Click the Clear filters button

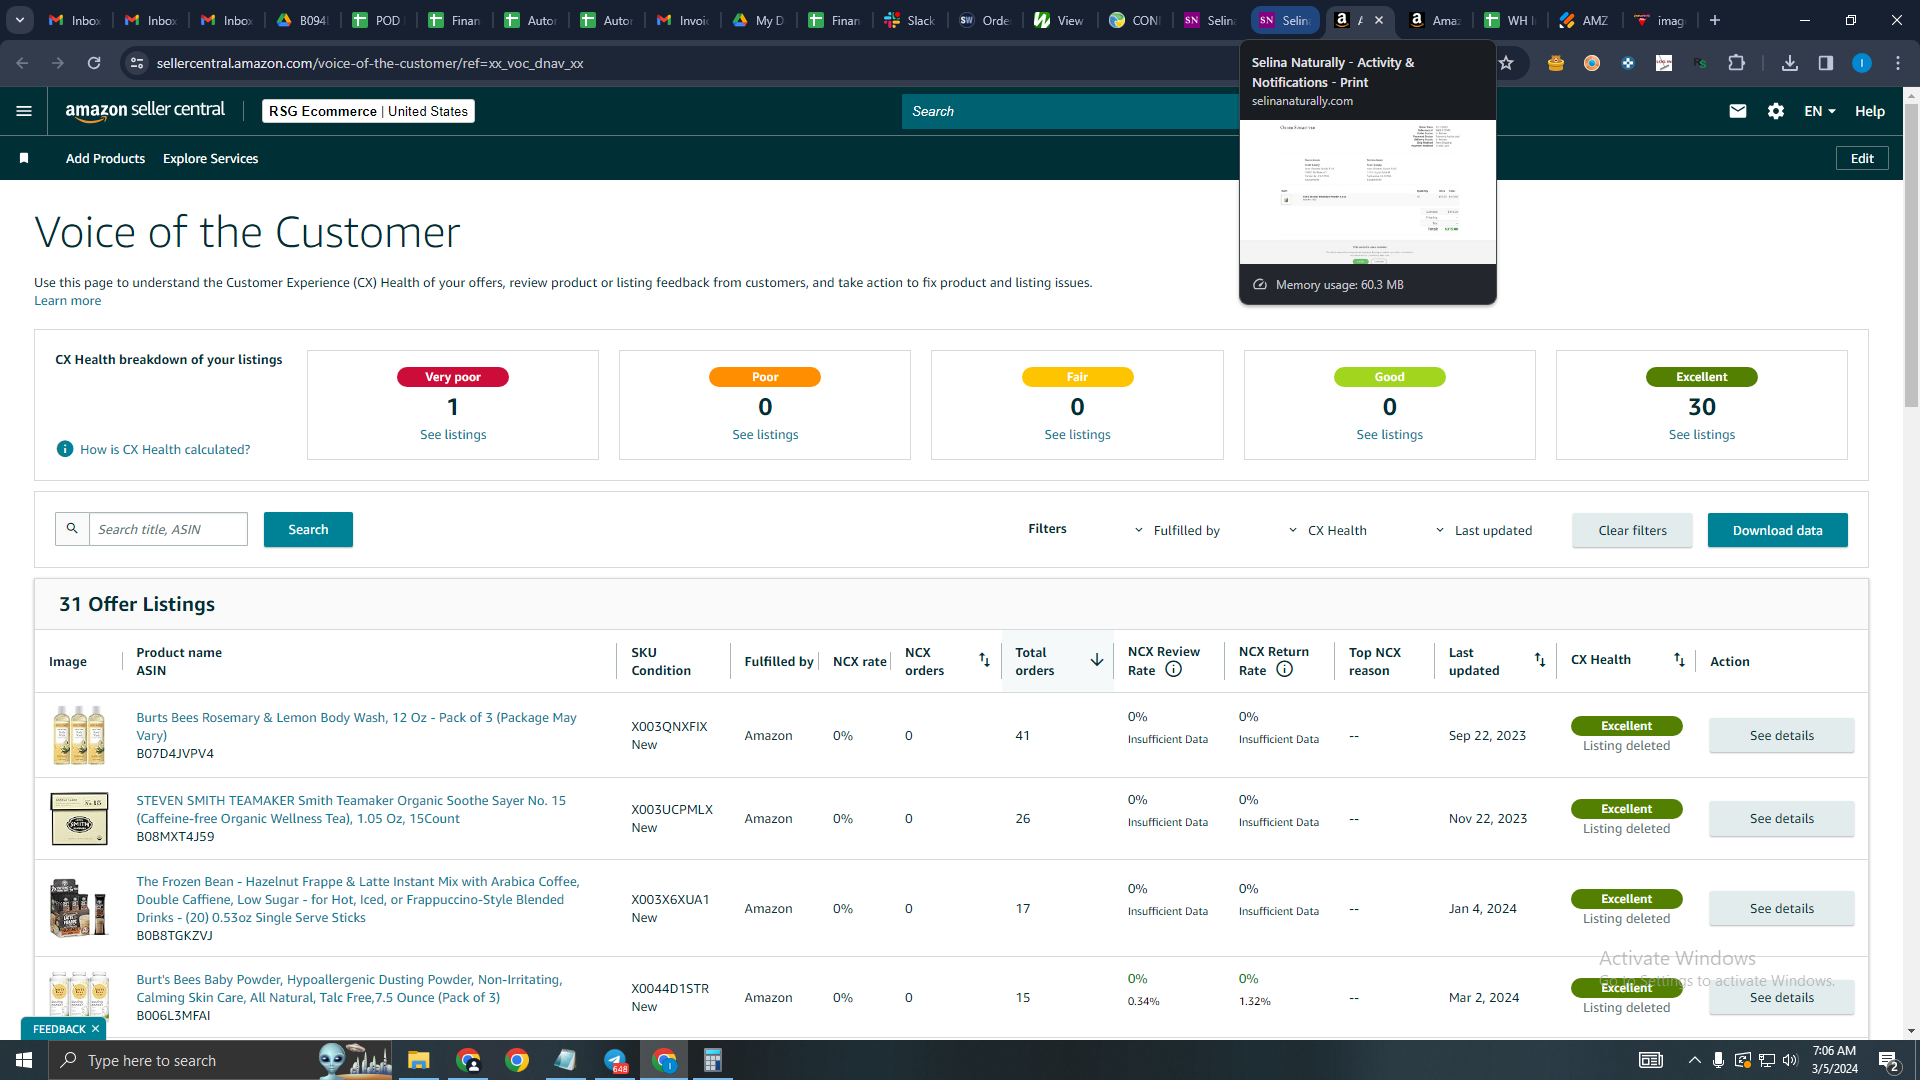coord(1632,530)
